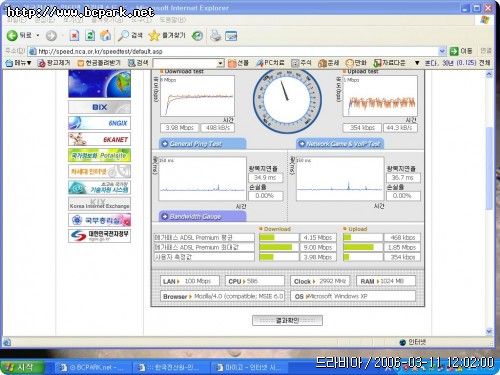This screenshot has width=500, height=375.
Task: Select the Network Game & VoIP Test tab
Action: pos(340,144)
